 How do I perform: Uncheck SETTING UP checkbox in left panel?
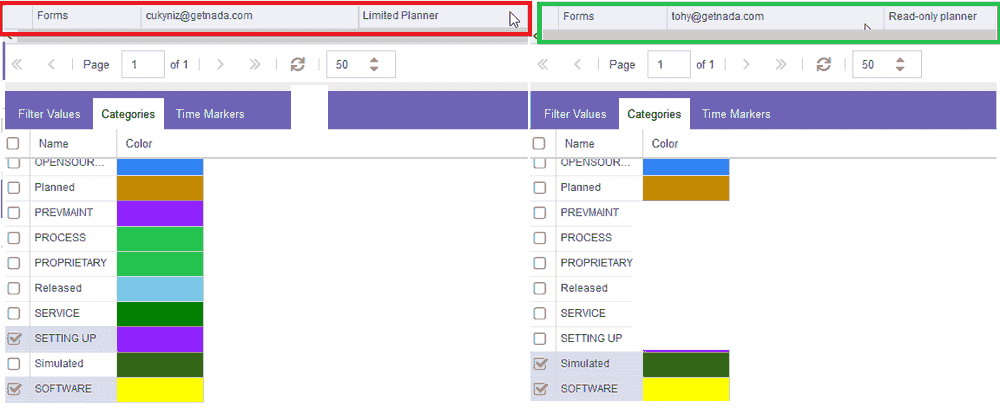click(13, 339)
